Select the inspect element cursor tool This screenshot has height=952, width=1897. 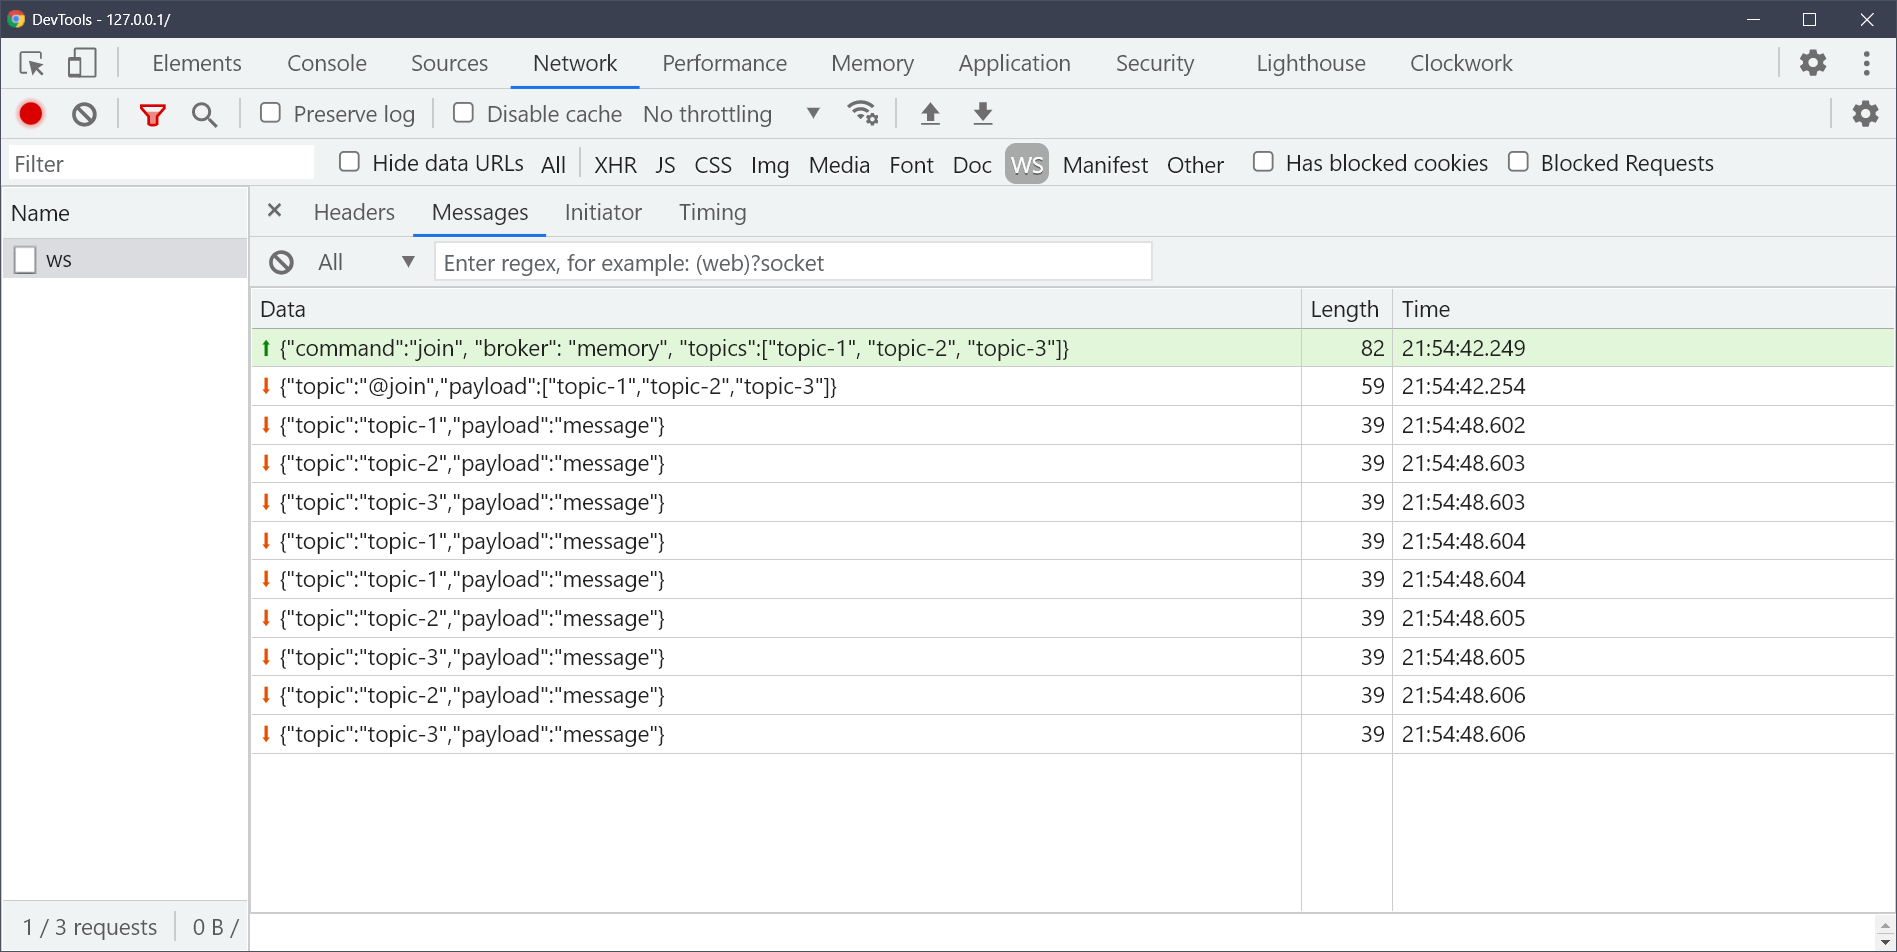click(32, 62)
